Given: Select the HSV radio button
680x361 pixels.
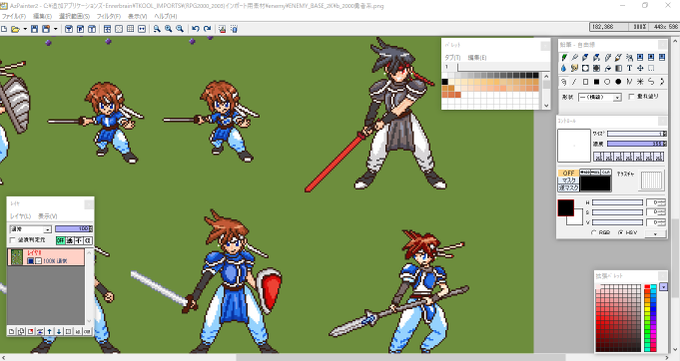Looking at the screenshot, I should pos(620,233).
